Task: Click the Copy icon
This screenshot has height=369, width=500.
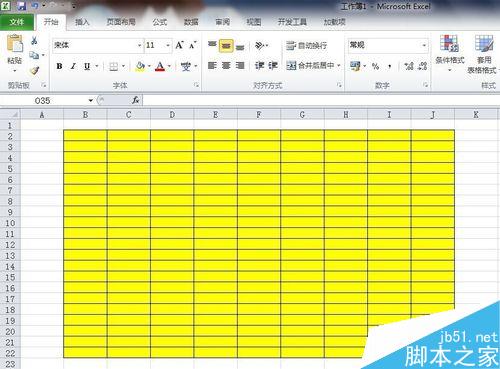Action: click(x=34, y=55)
